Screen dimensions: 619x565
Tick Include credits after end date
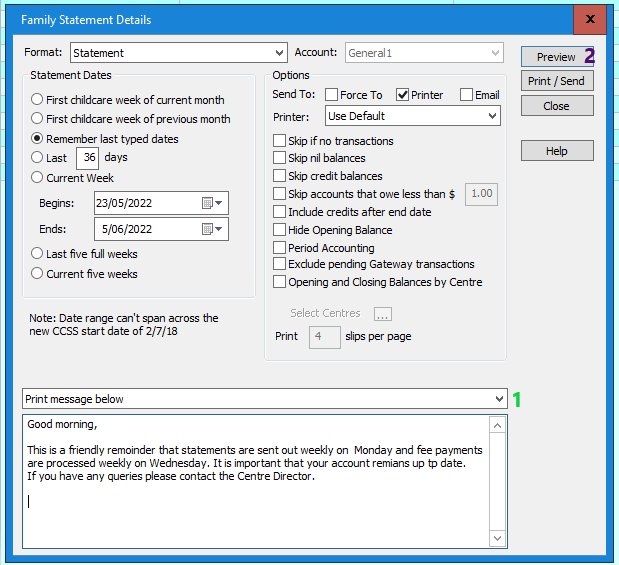[279, 212]
